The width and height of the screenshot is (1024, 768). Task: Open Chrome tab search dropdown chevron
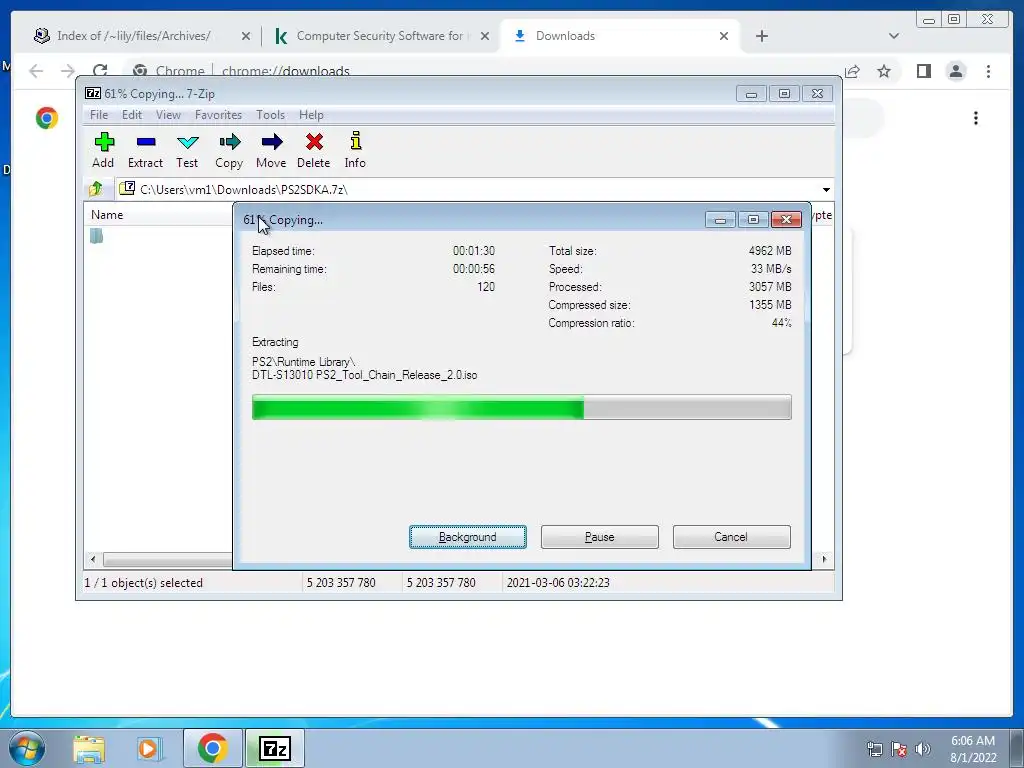(x=894, y=36)
